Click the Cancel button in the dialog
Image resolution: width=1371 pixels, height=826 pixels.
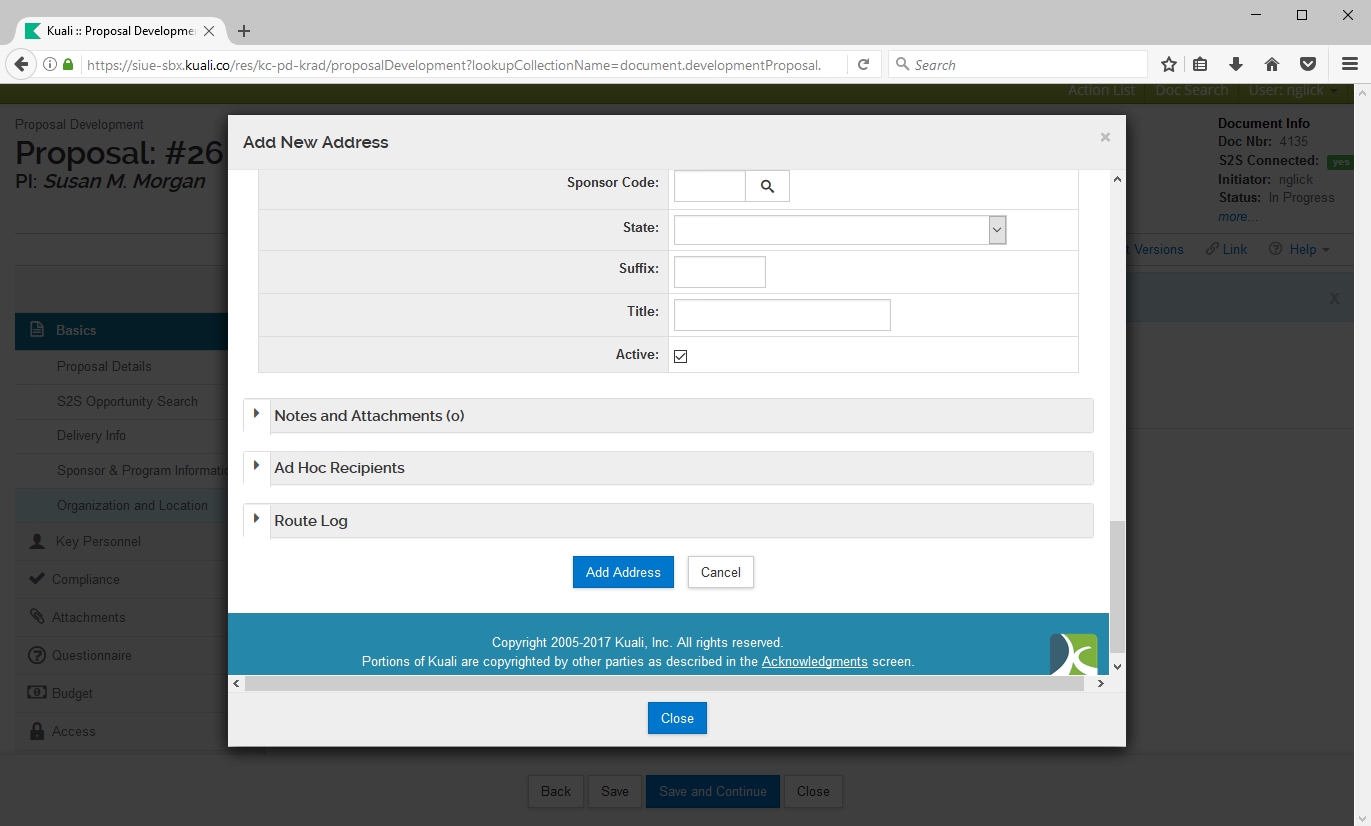coord(720,572)
